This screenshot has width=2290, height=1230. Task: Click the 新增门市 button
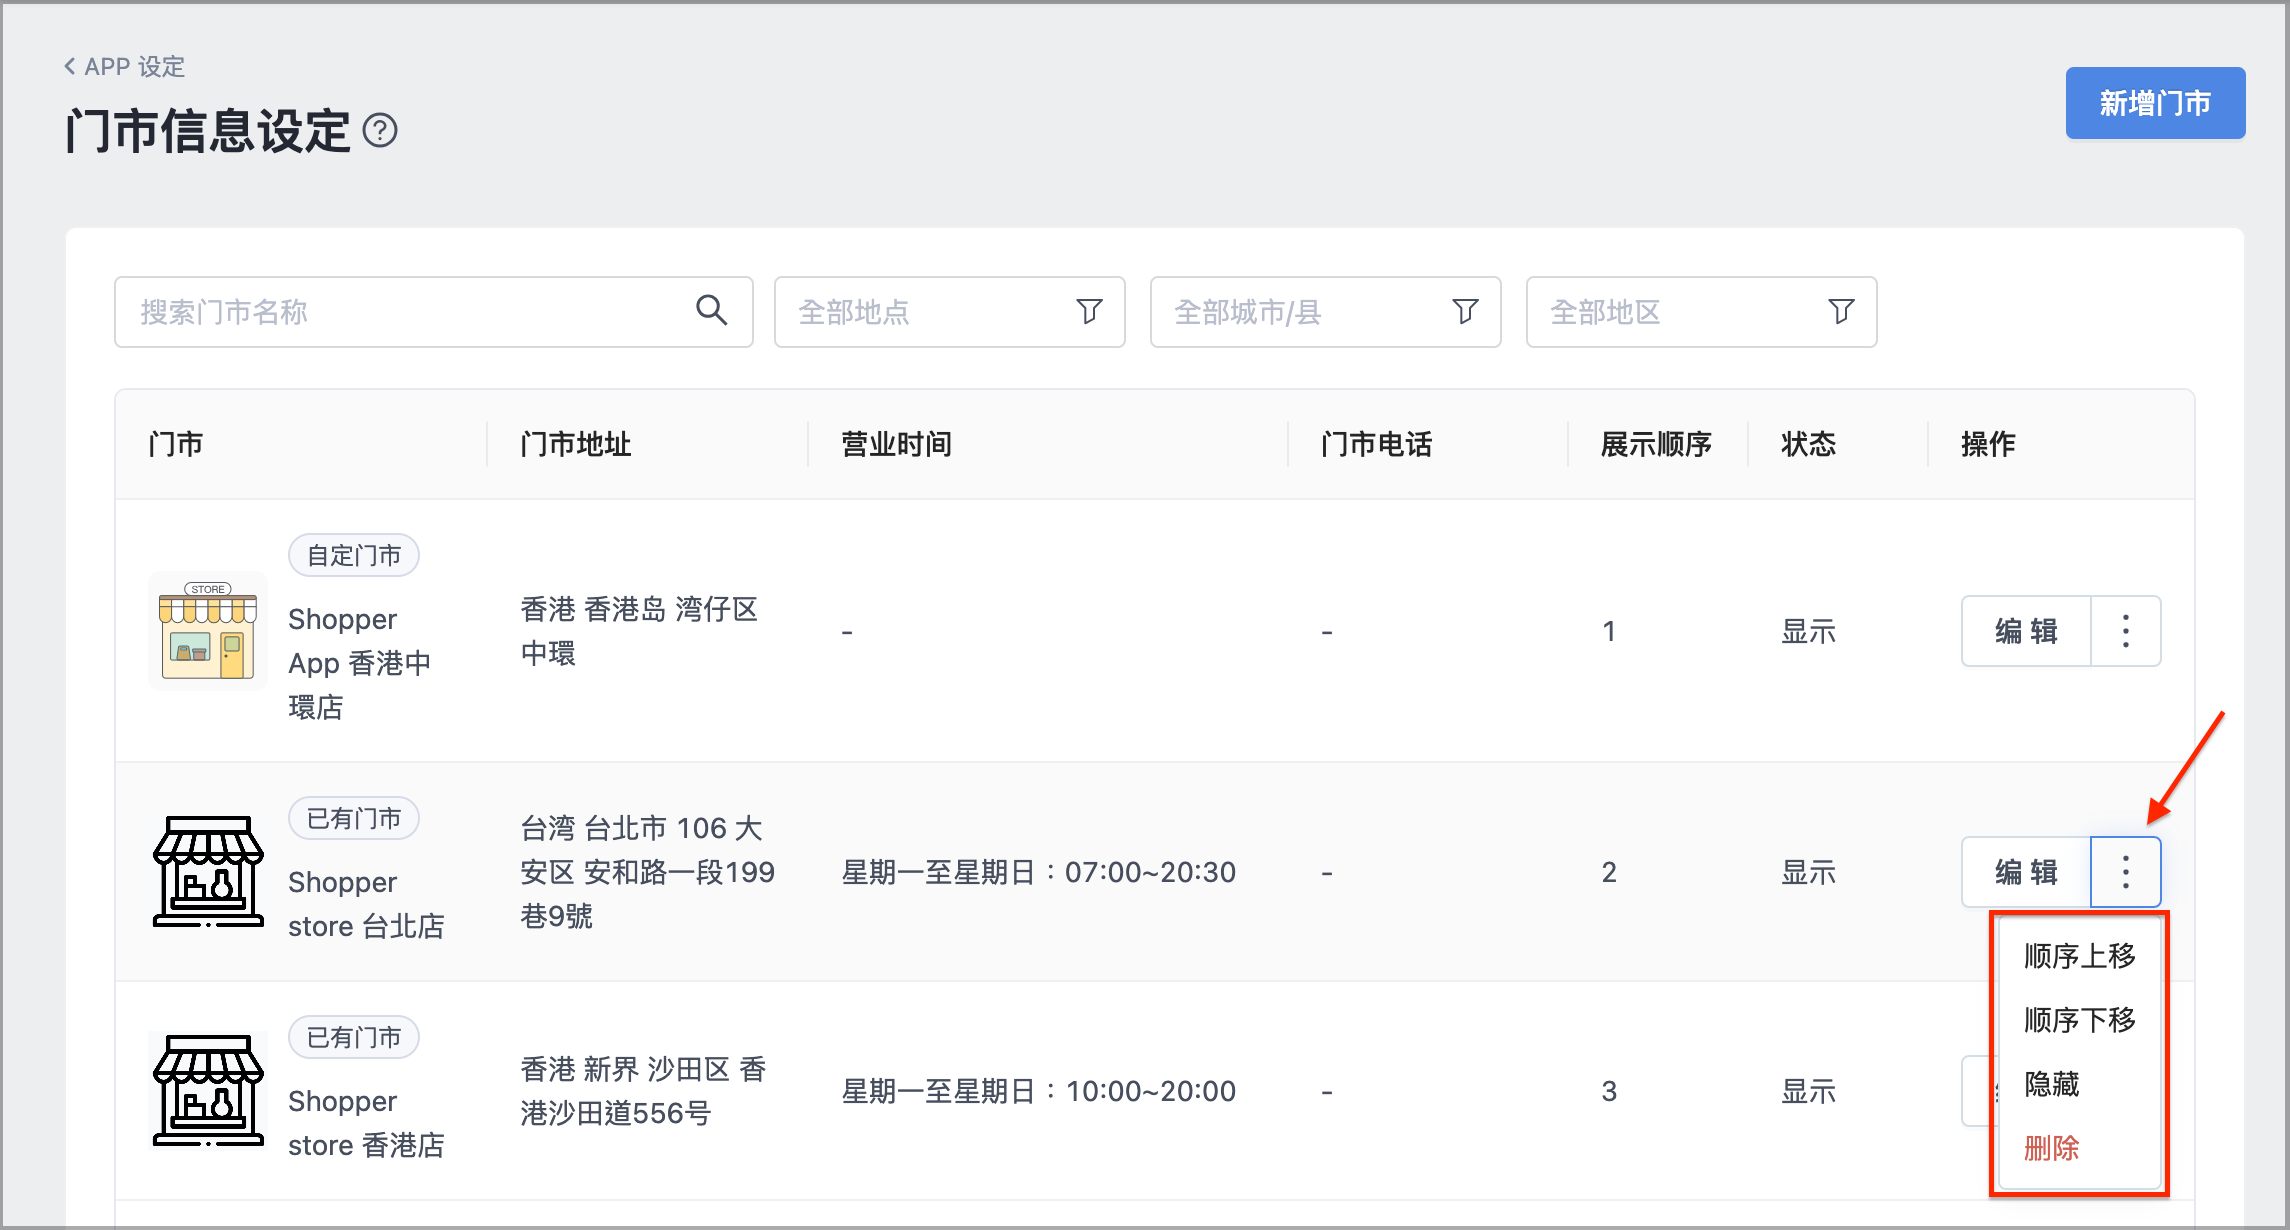click(x=2155, y=103)
